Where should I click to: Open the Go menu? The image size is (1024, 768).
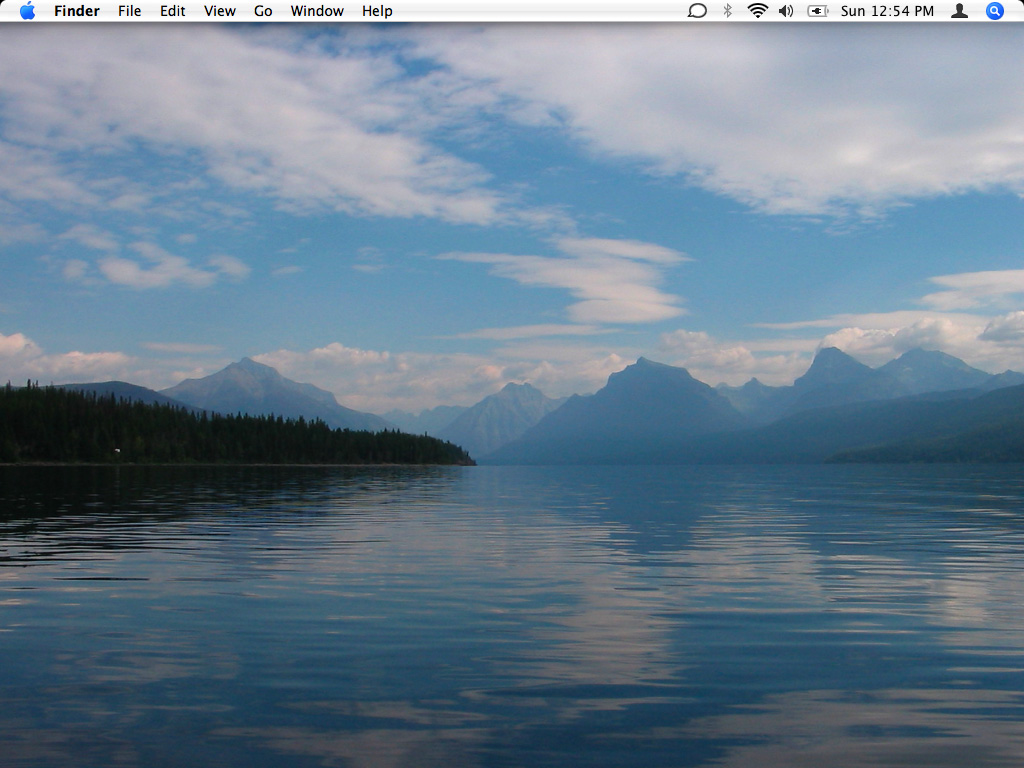(x=263, y=11)
